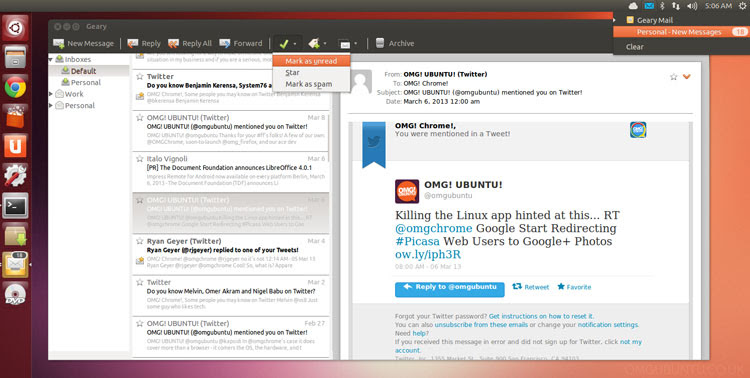
Task: Click Geary mail launcher icon
Action: (x=15, y=265)
